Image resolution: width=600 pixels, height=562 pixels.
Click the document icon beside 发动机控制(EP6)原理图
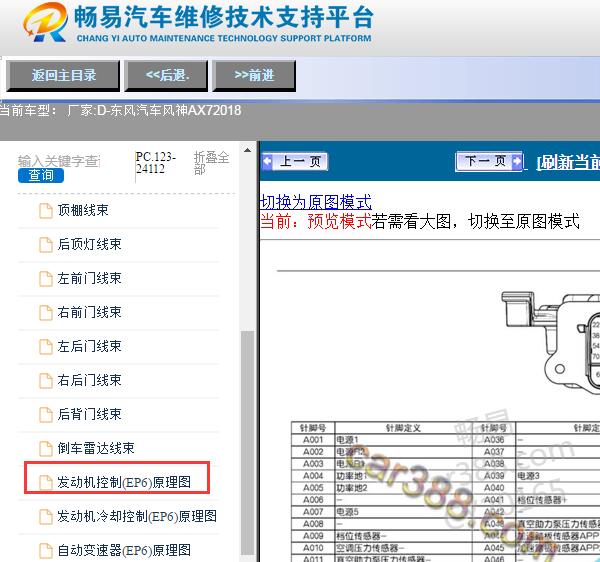[46, 483]
